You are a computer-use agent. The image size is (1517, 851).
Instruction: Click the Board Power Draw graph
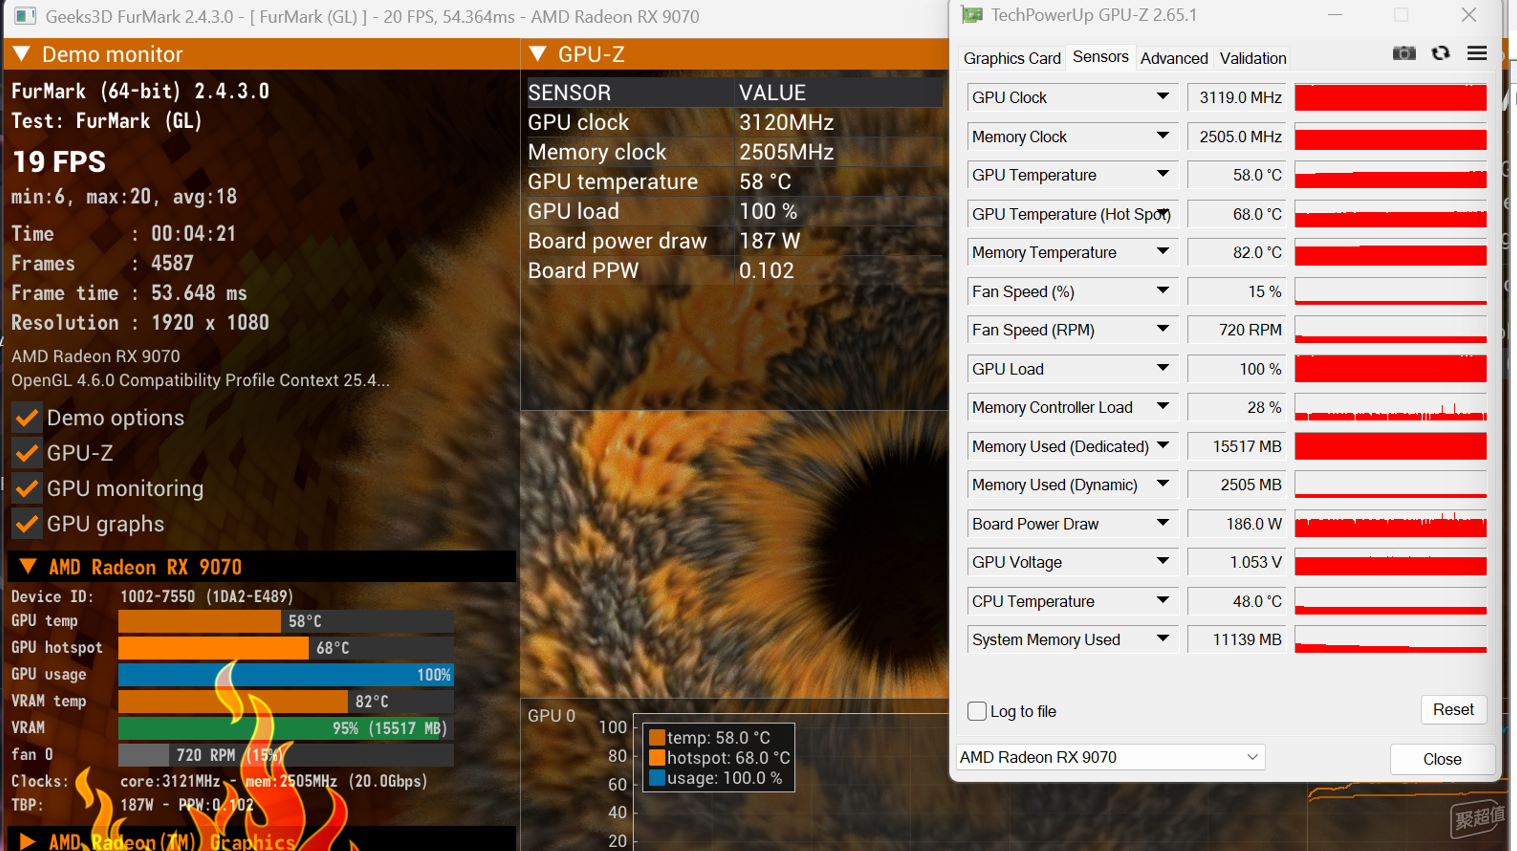(x=1390, y=523)
